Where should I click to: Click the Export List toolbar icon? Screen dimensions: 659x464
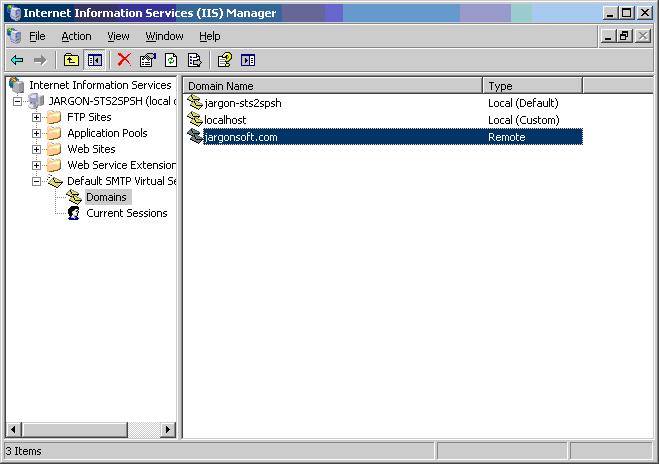(x=194, y=60)
